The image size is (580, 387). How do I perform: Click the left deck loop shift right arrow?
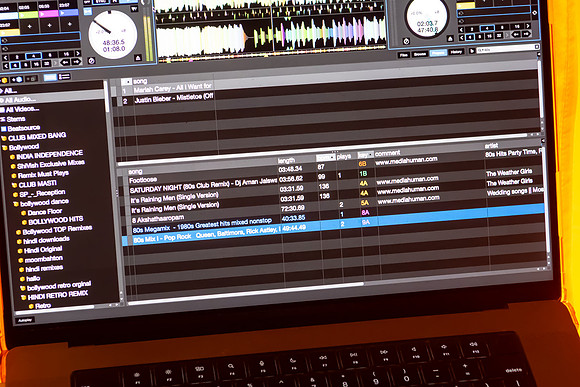[76, 62]
